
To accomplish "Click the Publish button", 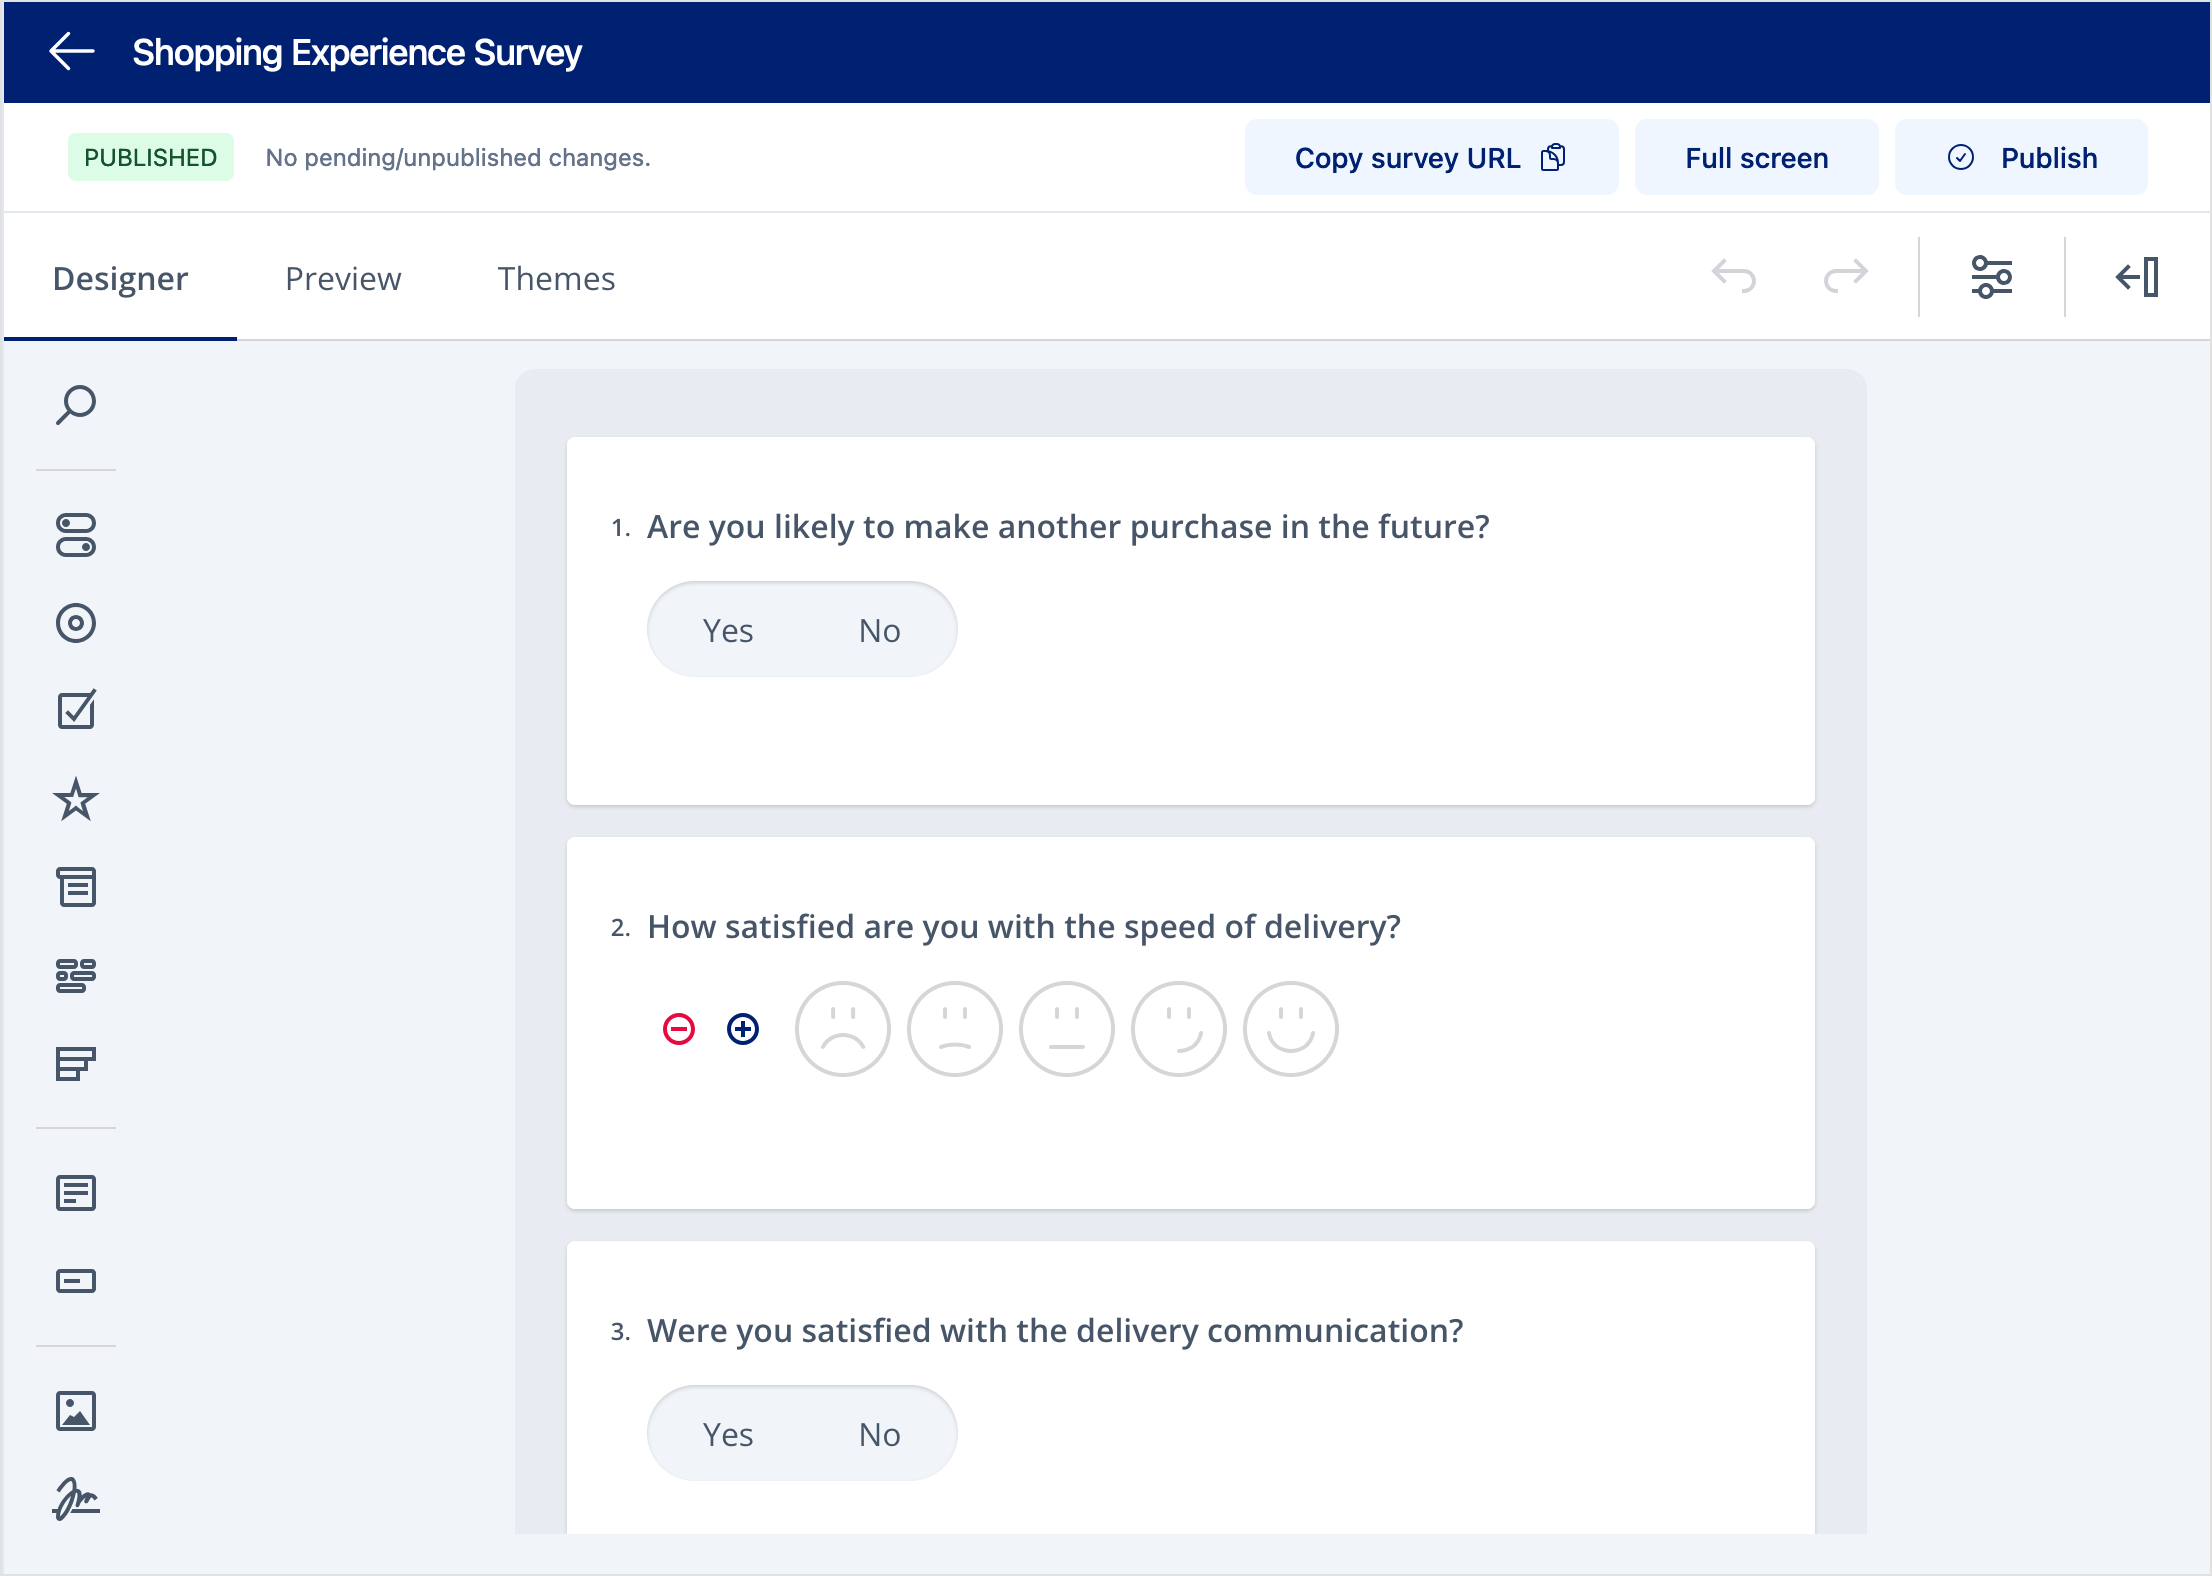I will 2021,158.
